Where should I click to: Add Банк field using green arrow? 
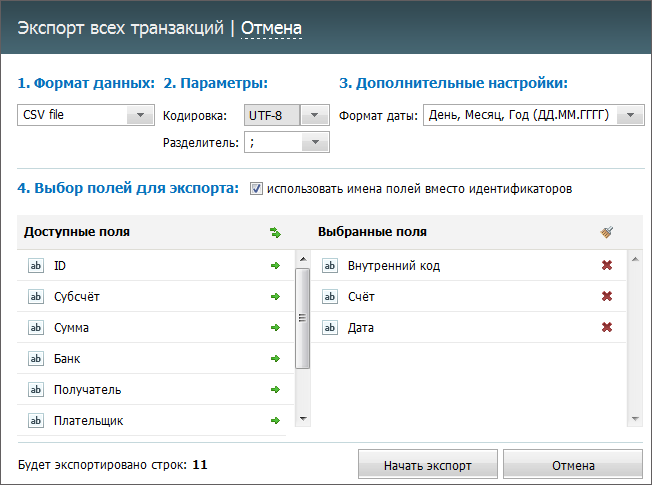[275, 359]
